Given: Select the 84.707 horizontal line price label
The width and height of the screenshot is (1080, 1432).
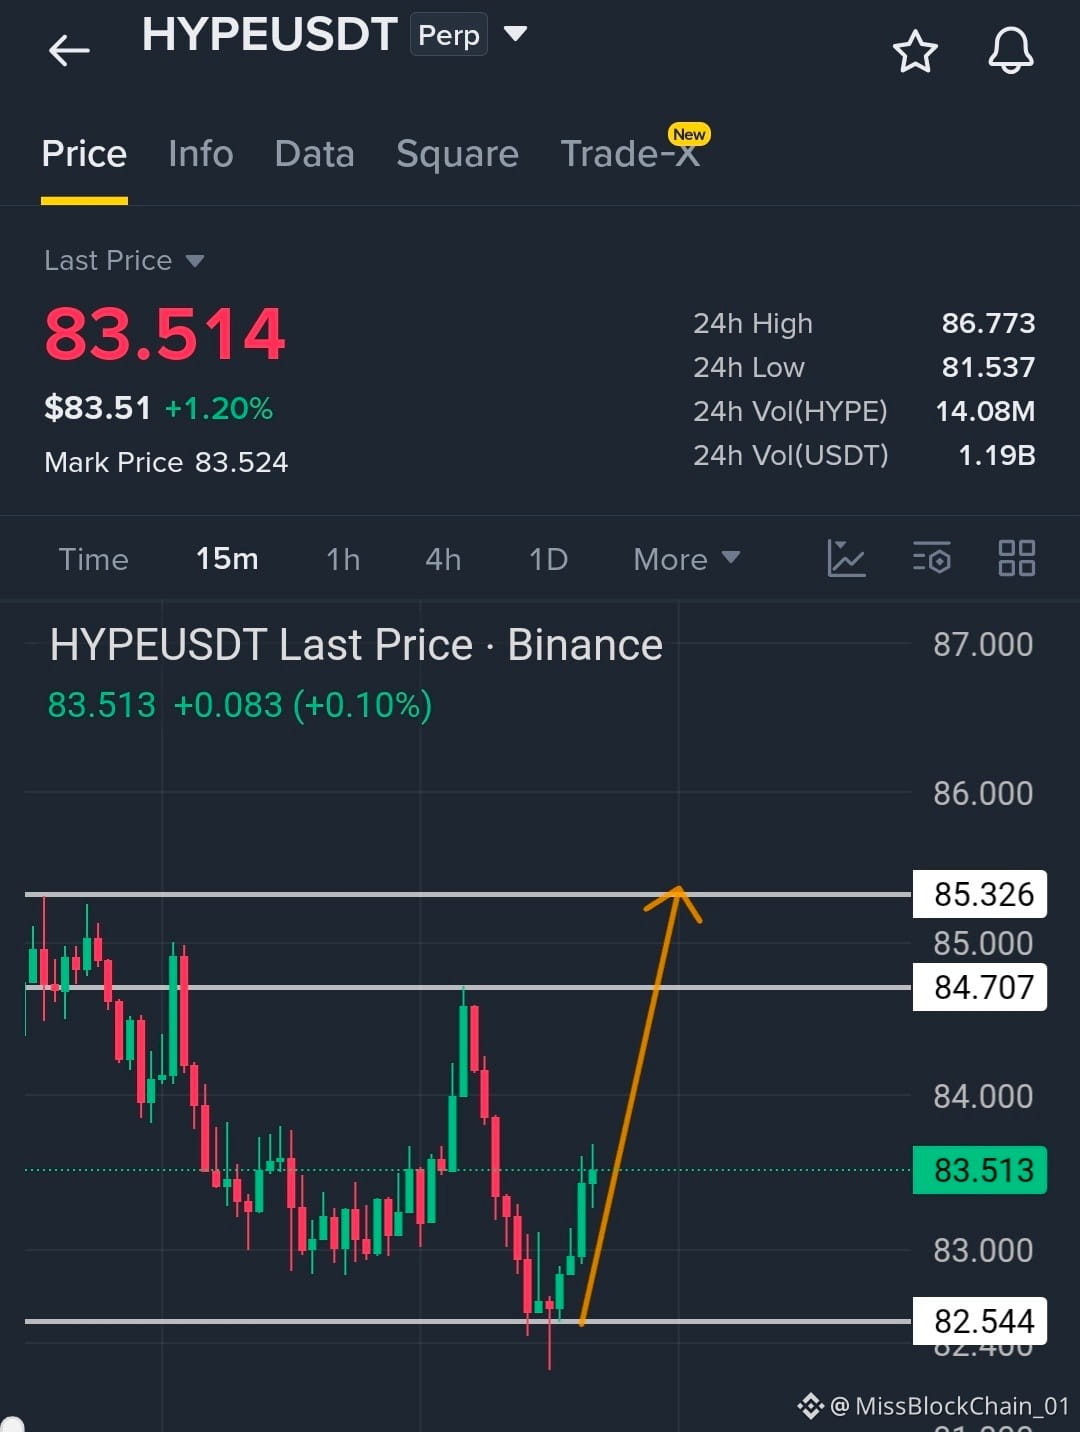Looking at the screenshot, I should 980,987.
